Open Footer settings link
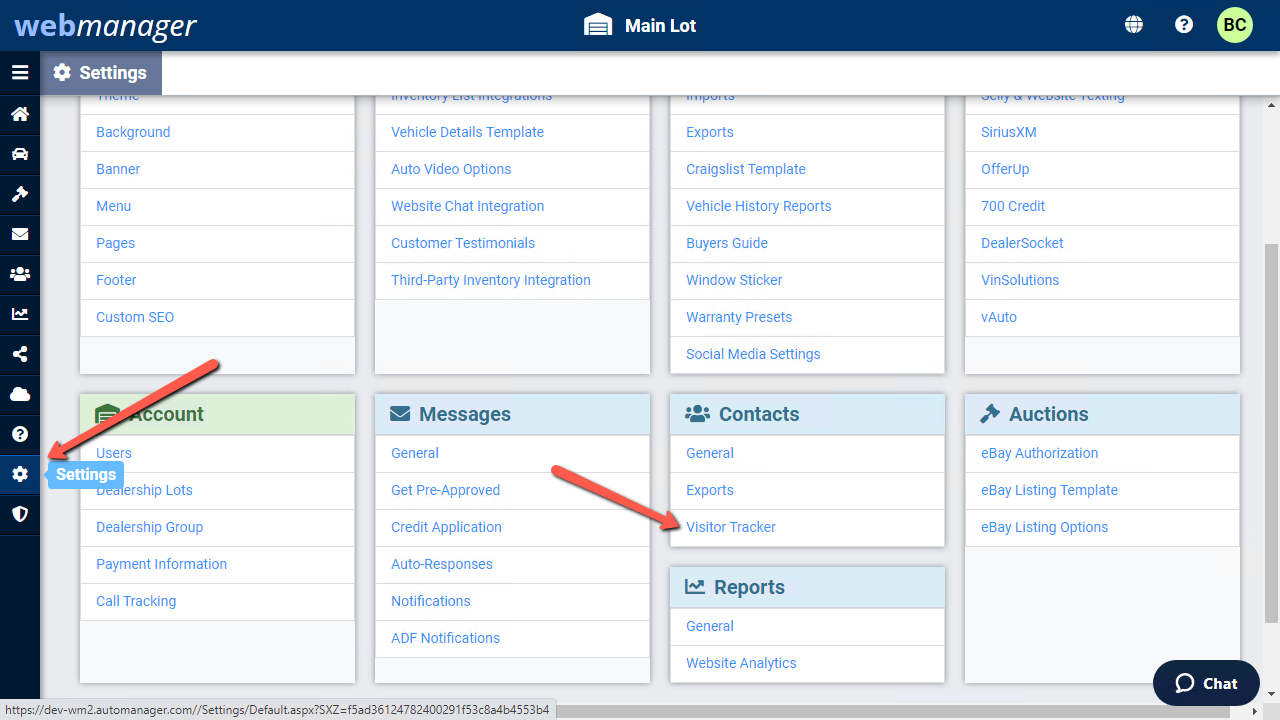Viewport: 1280px width, 720px height. coord(116,280)
